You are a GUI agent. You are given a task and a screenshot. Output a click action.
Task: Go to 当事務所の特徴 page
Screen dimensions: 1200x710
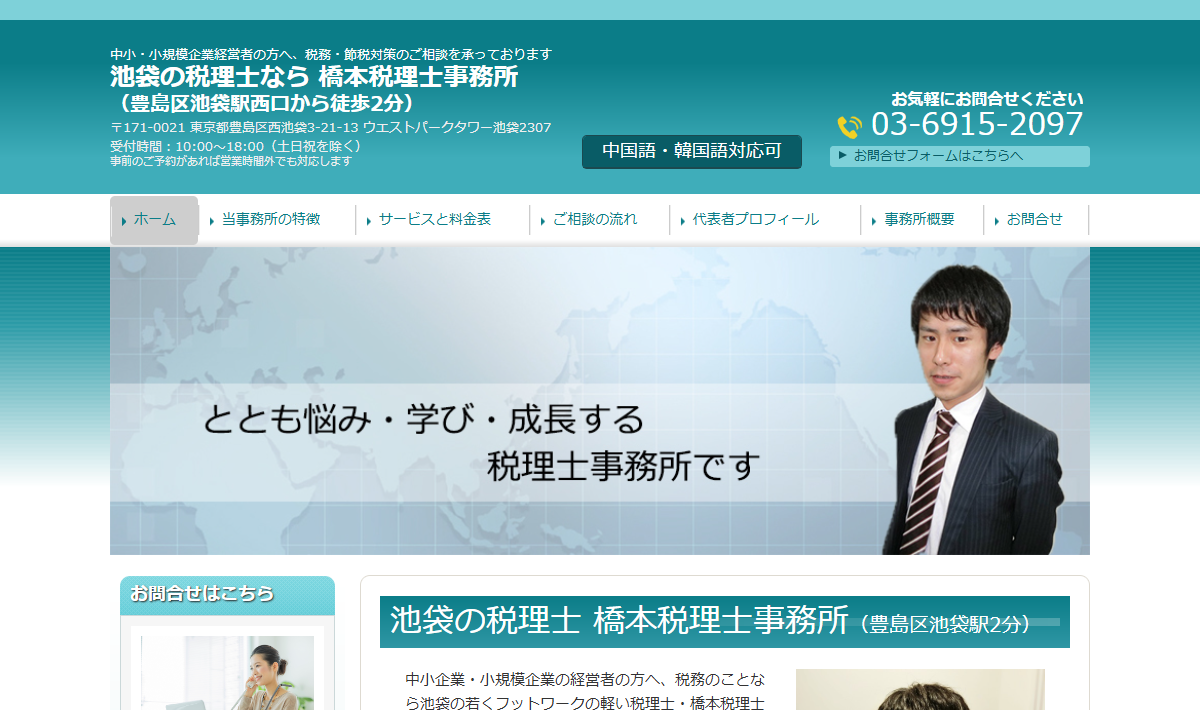point(271,220)
